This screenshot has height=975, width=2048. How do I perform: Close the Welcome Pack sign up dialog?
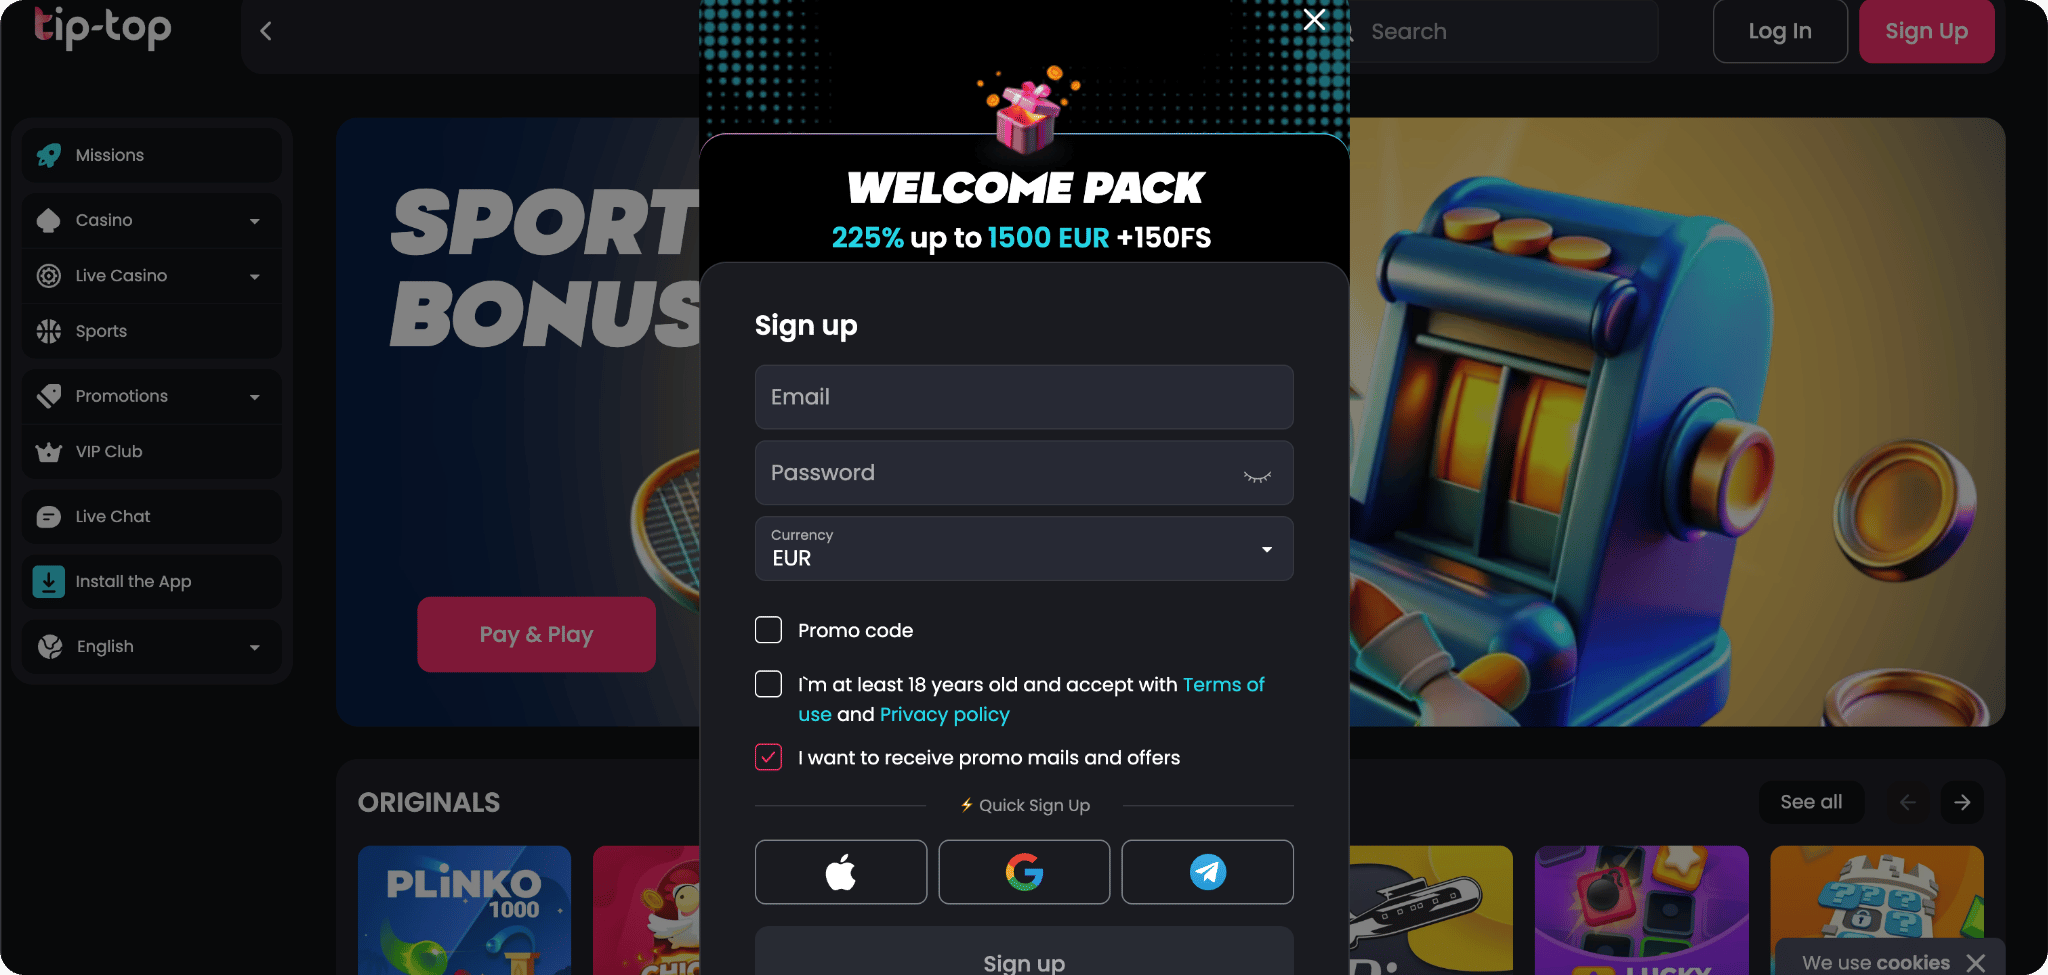pos(1314,20)
